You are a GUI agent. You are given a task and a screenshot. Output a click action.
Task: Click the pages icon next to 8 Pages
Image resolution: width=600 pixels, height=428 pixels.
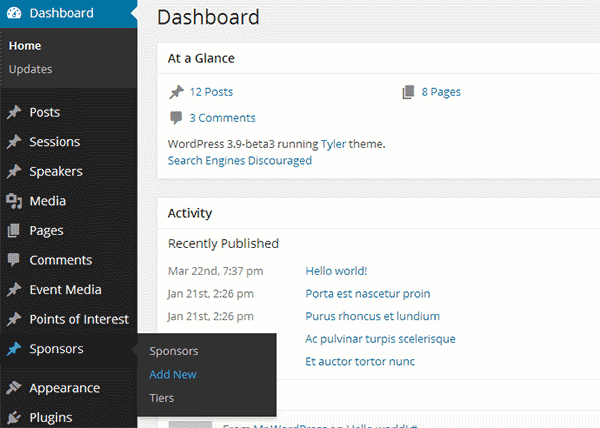408,92
